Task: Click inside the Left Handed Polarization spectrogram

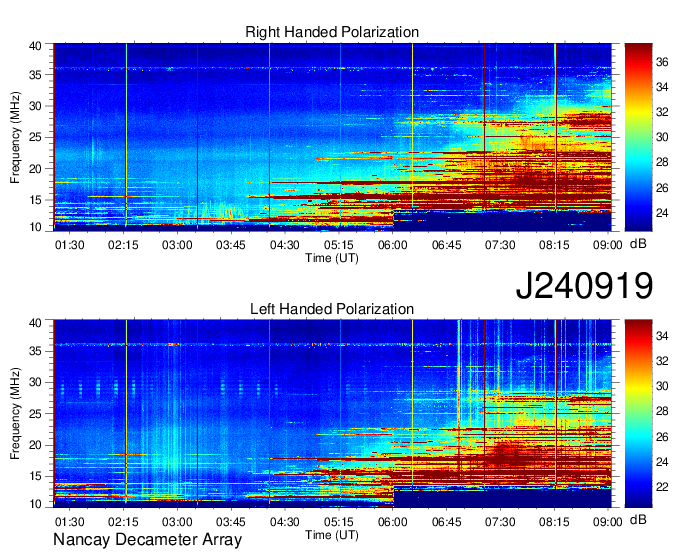Action: tap(333, 414)
